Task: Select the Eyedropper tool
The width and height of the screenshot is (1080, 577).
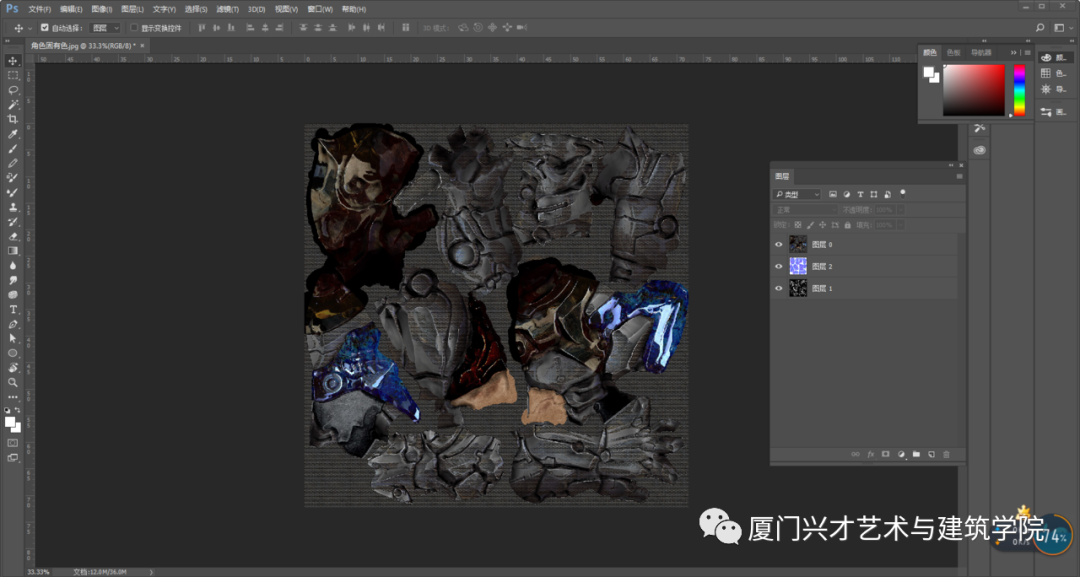Action: click(12, 134)
